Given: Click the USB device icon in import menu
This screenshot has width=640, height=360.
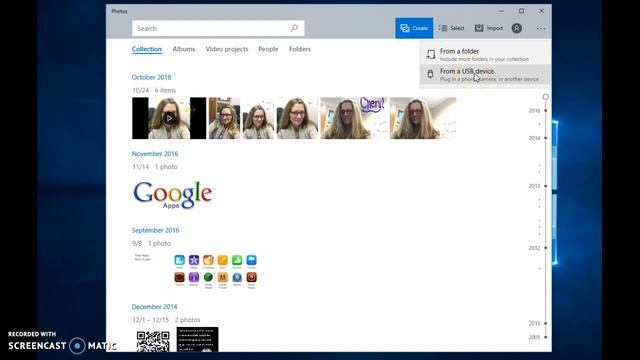Looking at the screenshot, I should point(430,74).
